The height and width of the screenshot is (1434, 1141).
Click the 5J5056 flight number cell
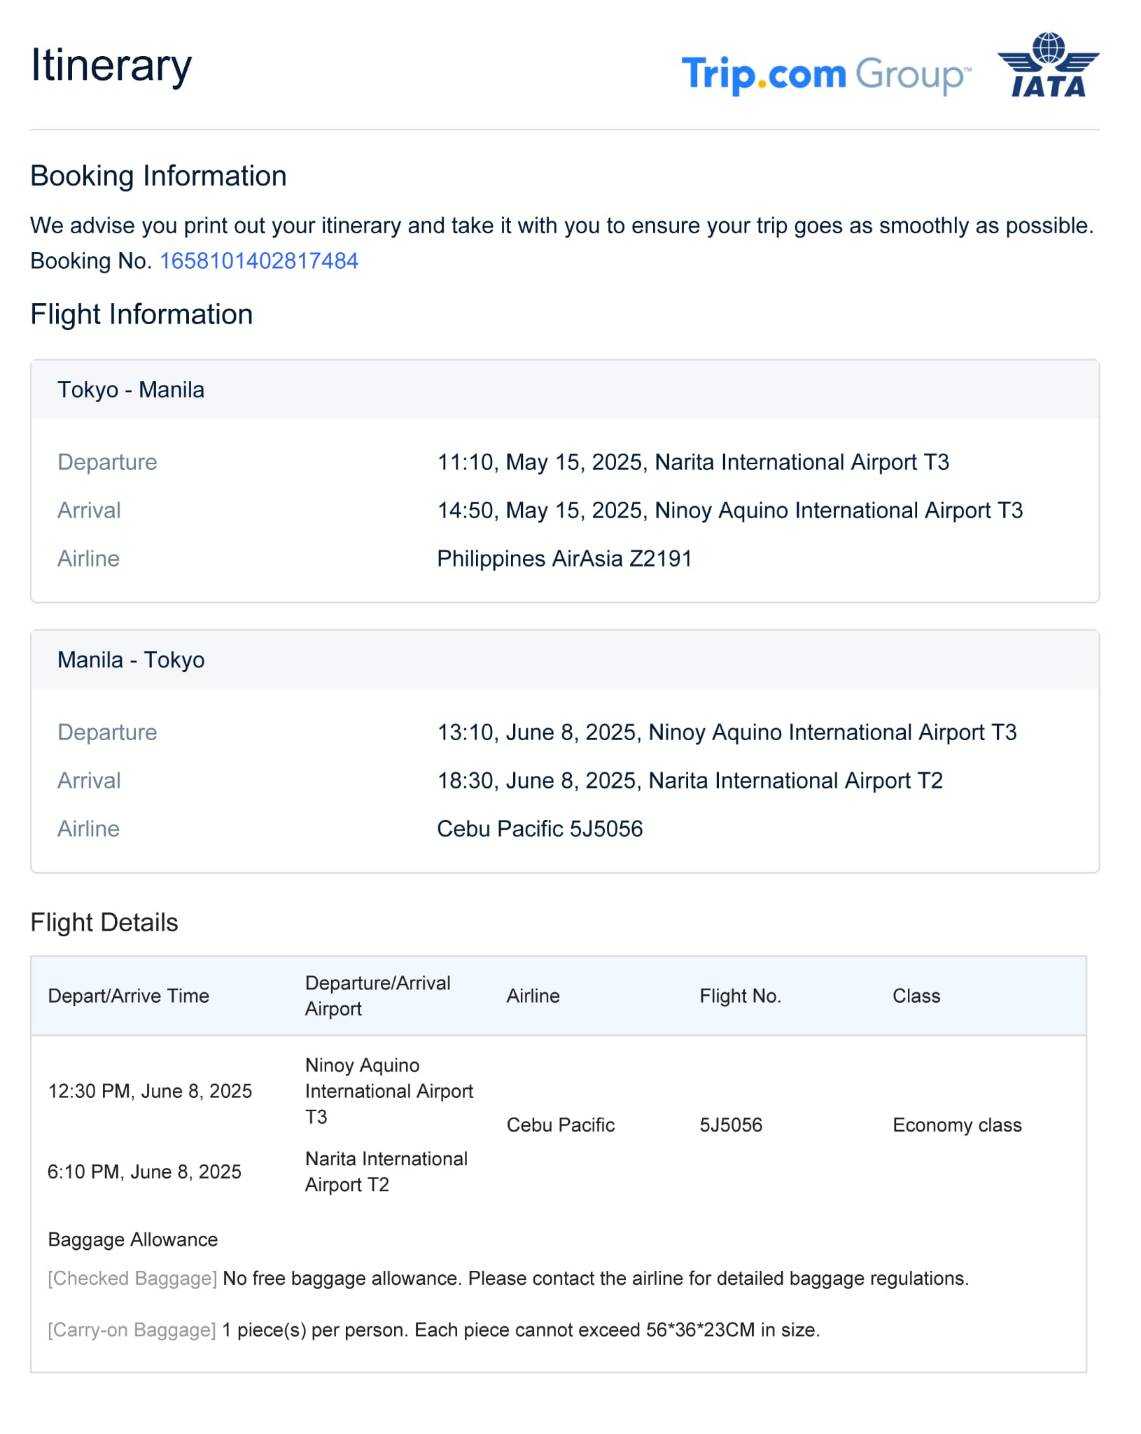pyautogui.click(x=731, y=1125)
